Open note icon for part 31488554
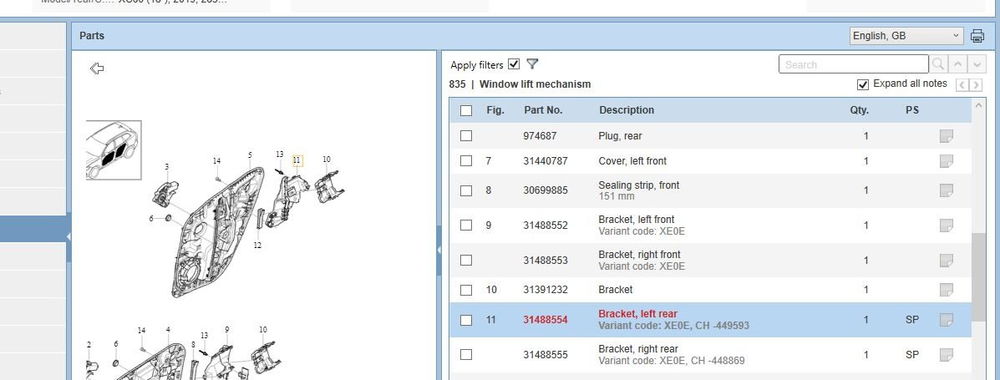Image resolution: width=1000 pixels, height=380 pixels. point(946,319)
